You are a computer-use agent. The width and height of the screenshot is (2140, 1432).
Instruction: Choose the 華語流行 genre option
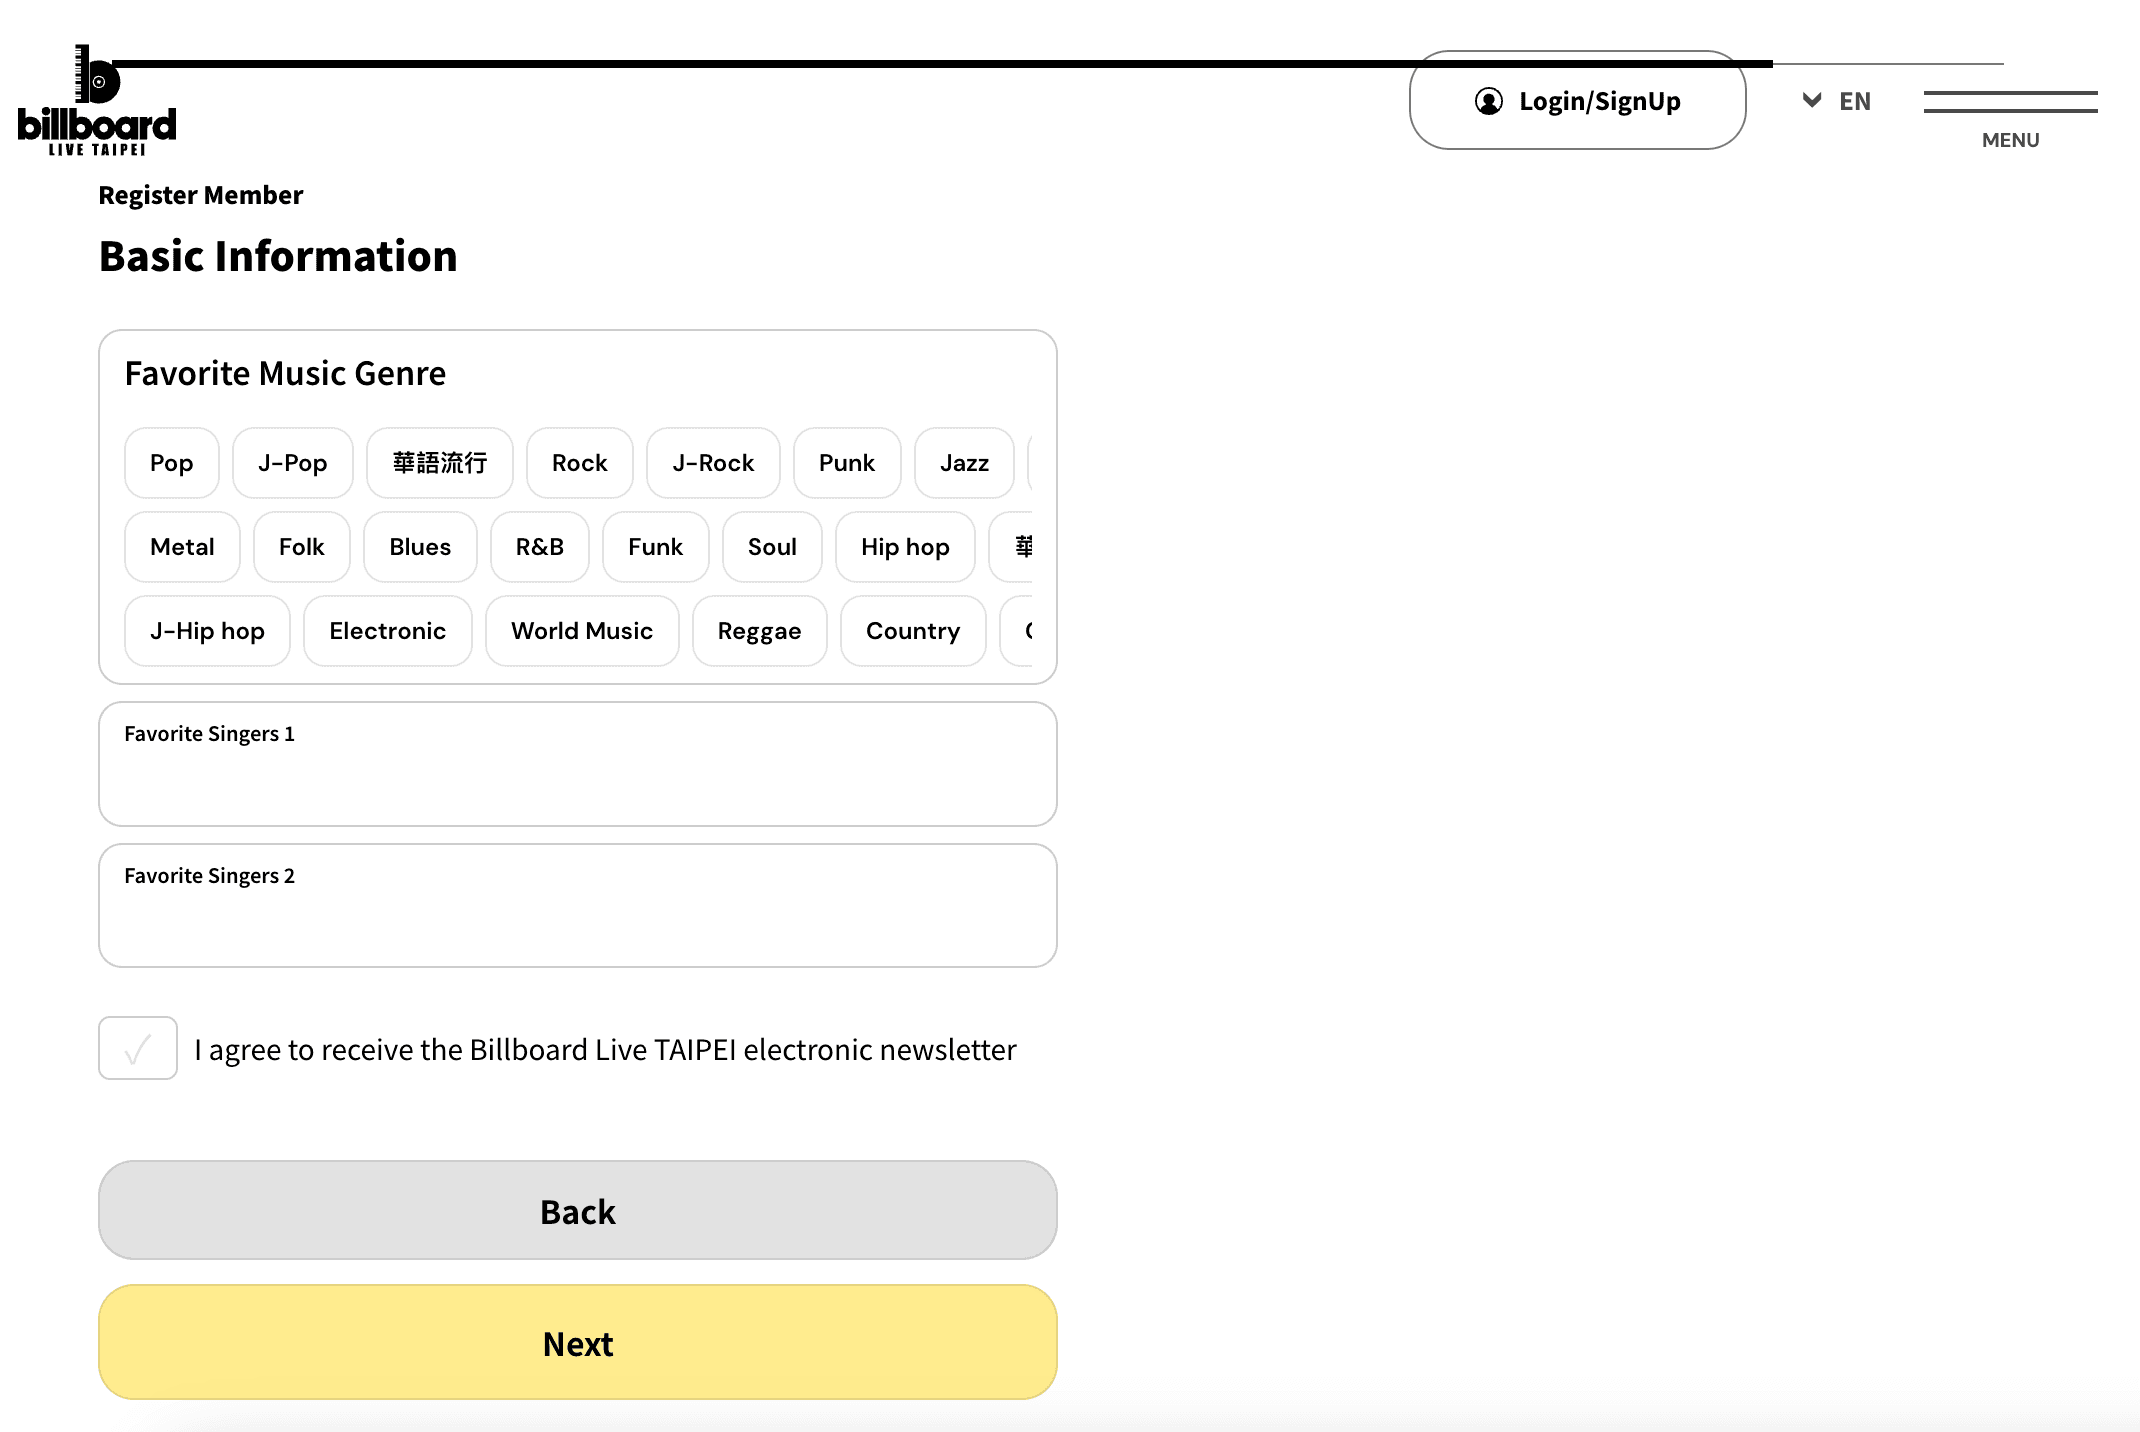(439, 463)
